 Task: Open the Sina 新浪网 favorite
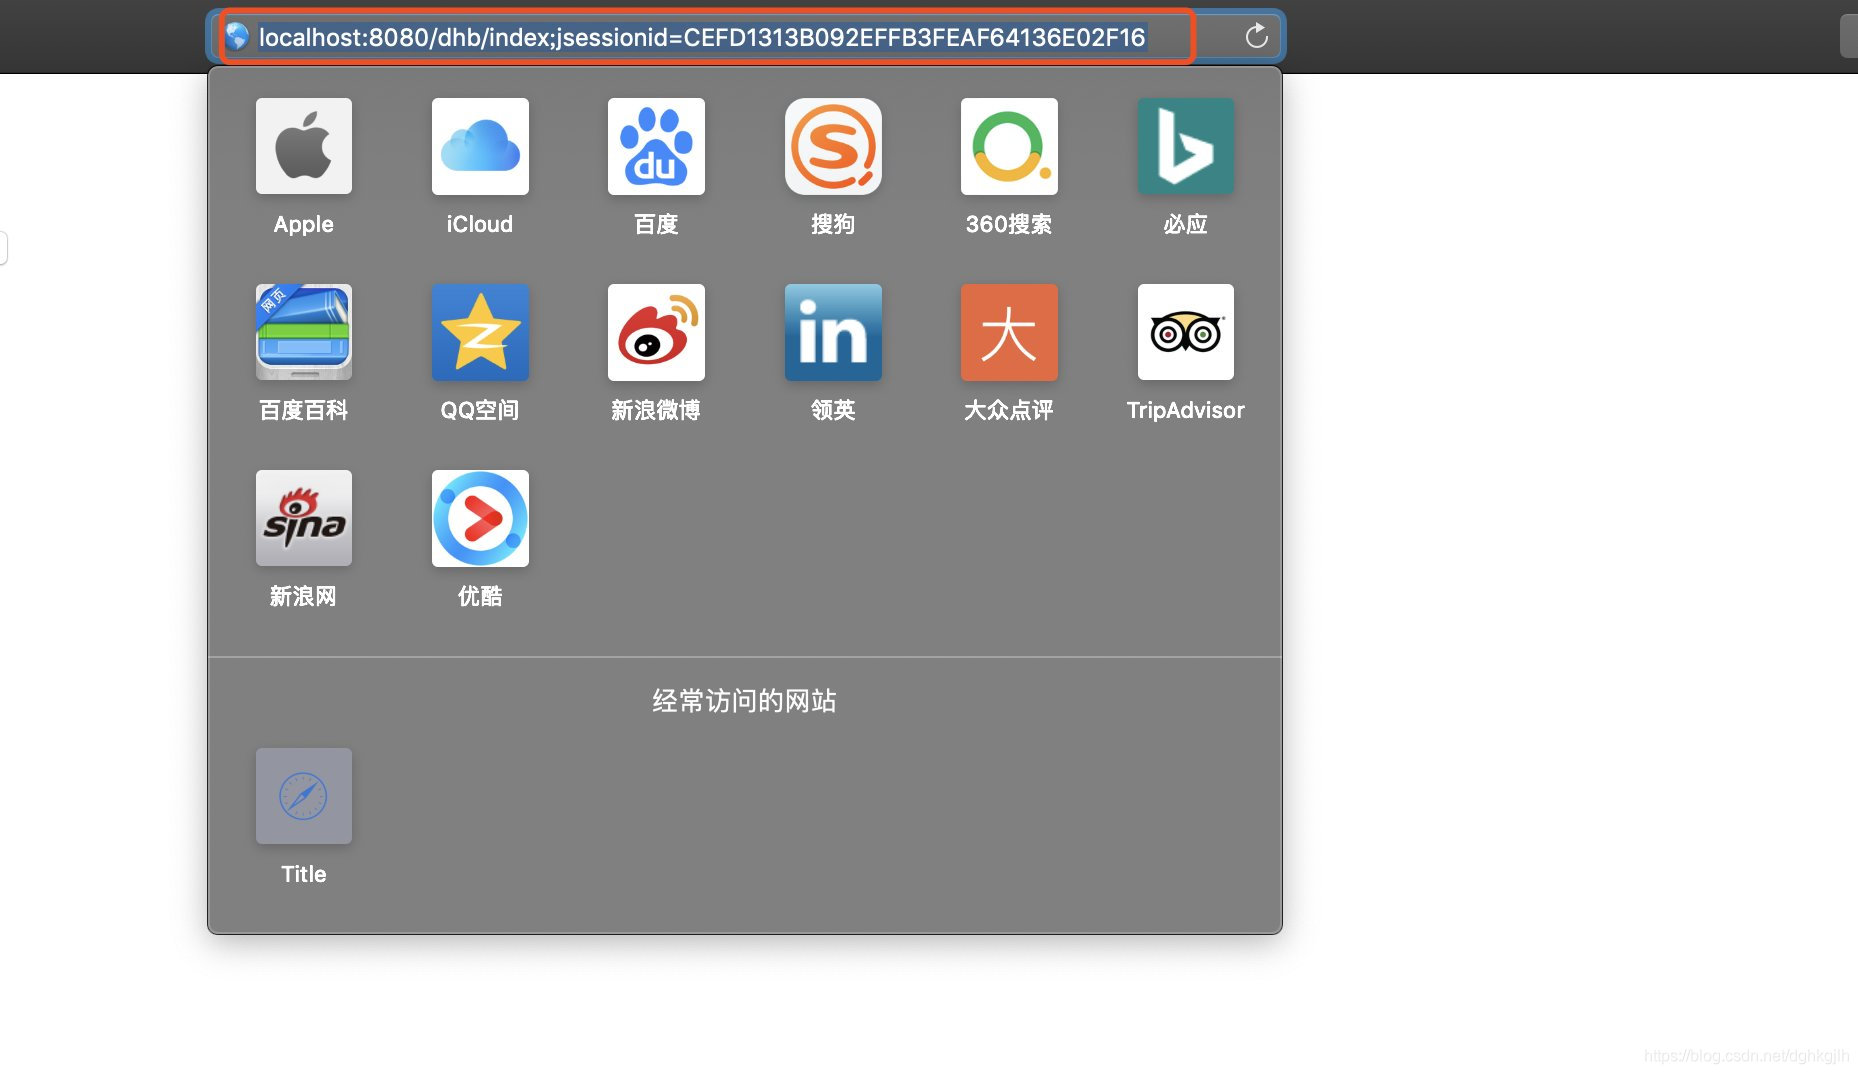pos(304,518)
